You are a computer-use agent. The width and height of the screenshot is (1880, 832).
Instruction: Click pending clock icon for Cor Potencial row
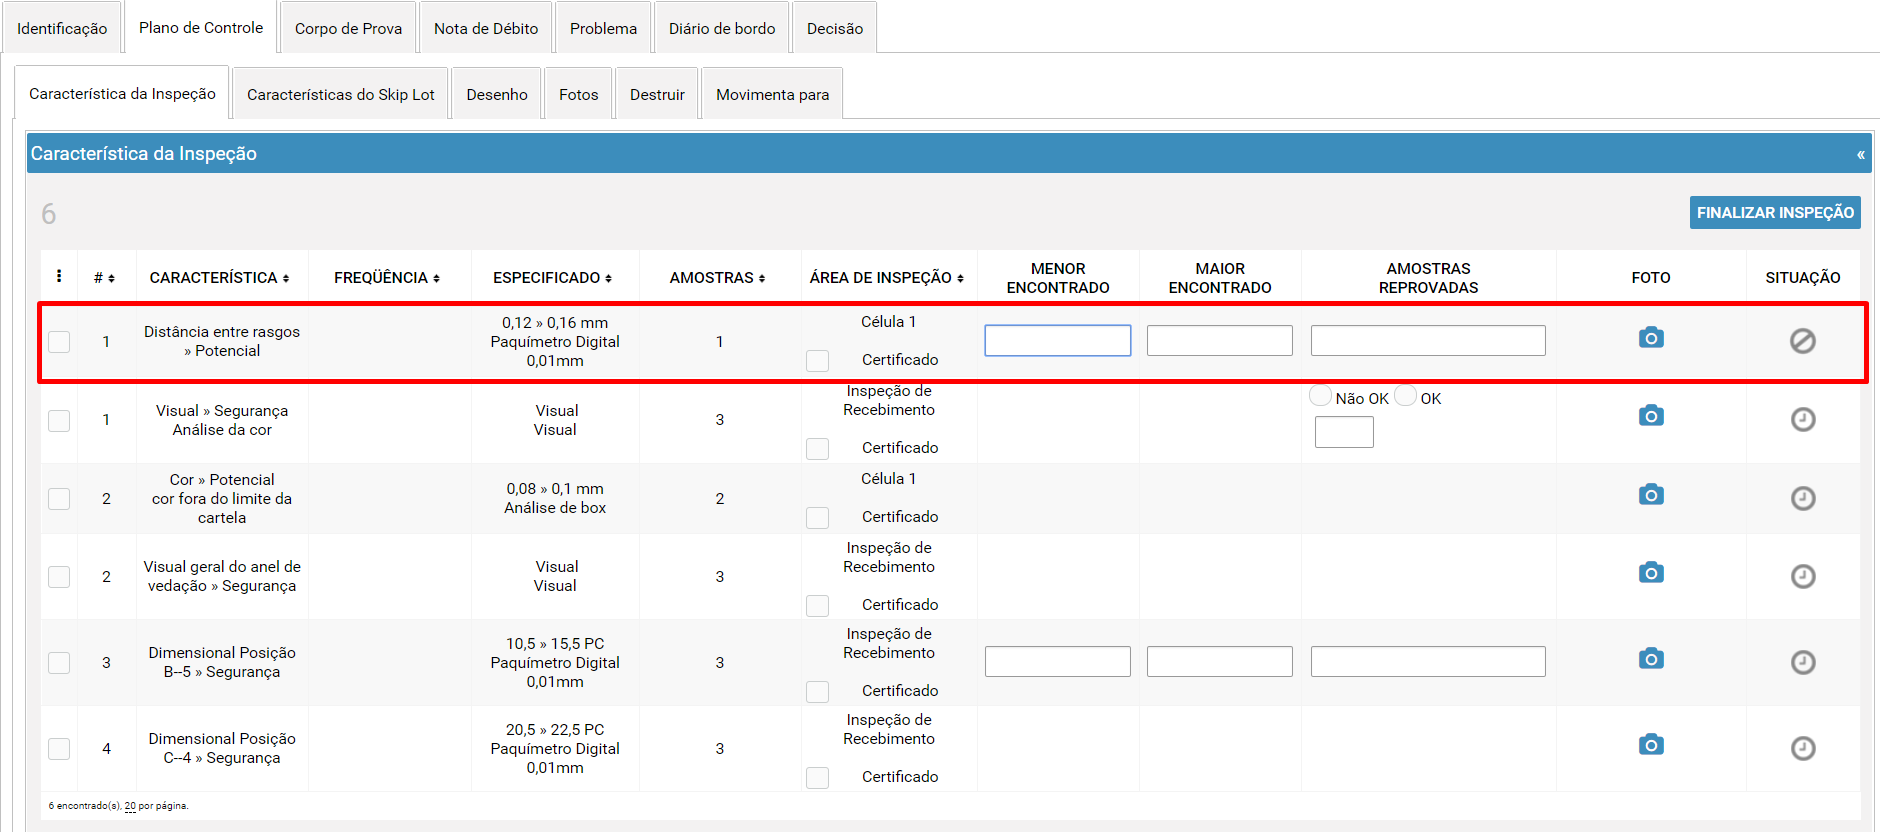pyautogui.click(x=1803, y=498)
